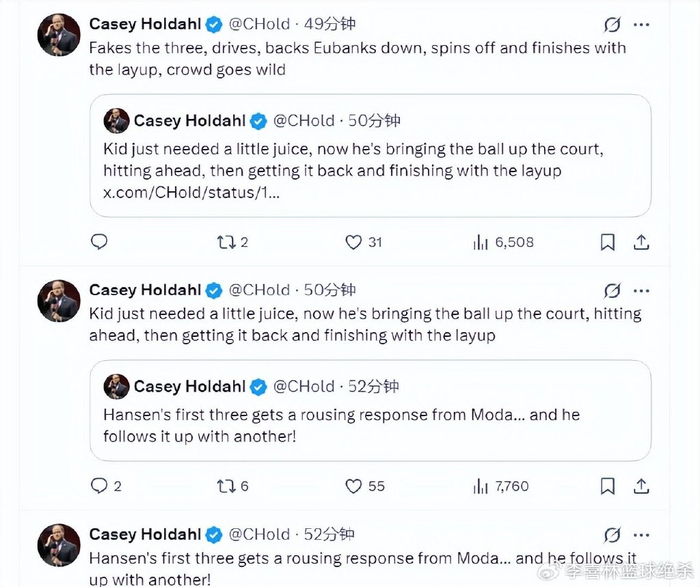Reply to the 'Fakes the three' tweet
700x587 pixels.
pos(99,242)
